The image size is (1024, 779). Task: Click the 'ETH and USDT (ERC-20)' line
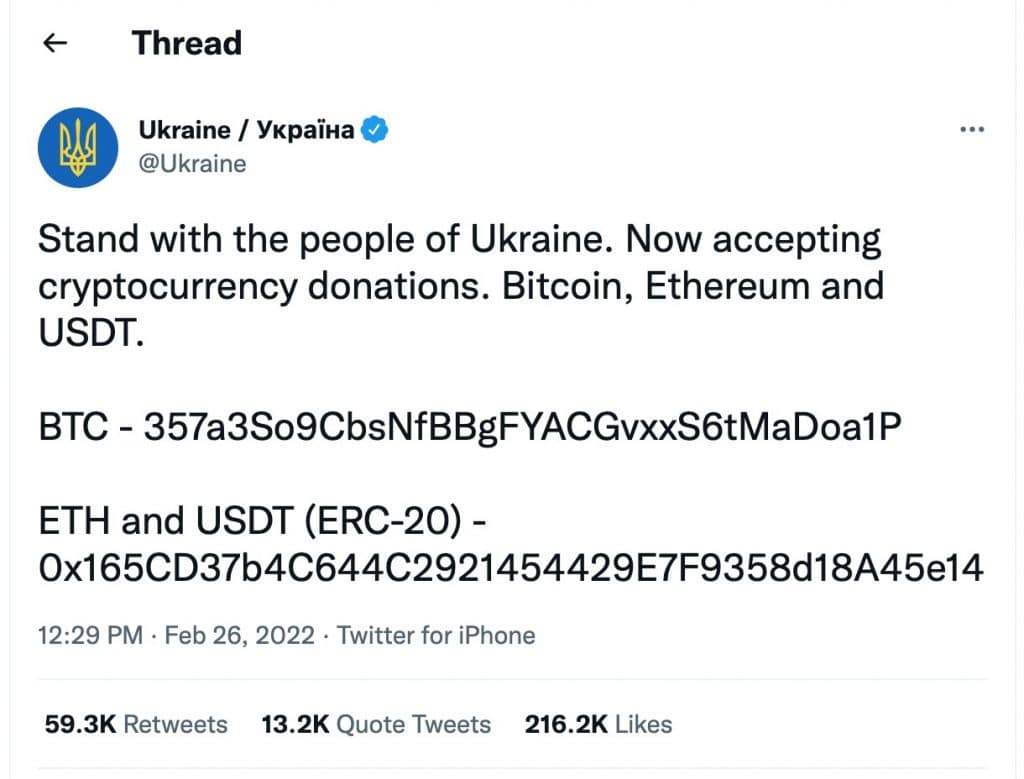pos(262,520)
